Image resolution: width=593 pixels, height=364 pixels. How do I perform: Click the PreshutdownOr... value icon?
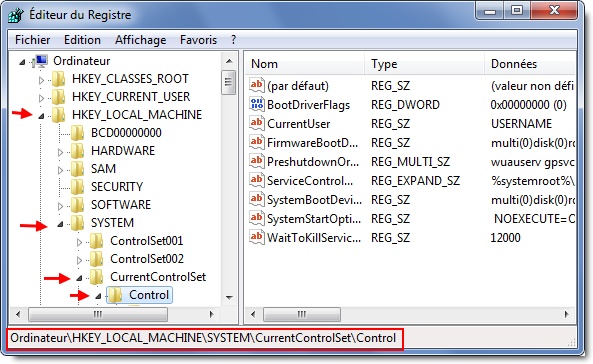coord(256,161)
